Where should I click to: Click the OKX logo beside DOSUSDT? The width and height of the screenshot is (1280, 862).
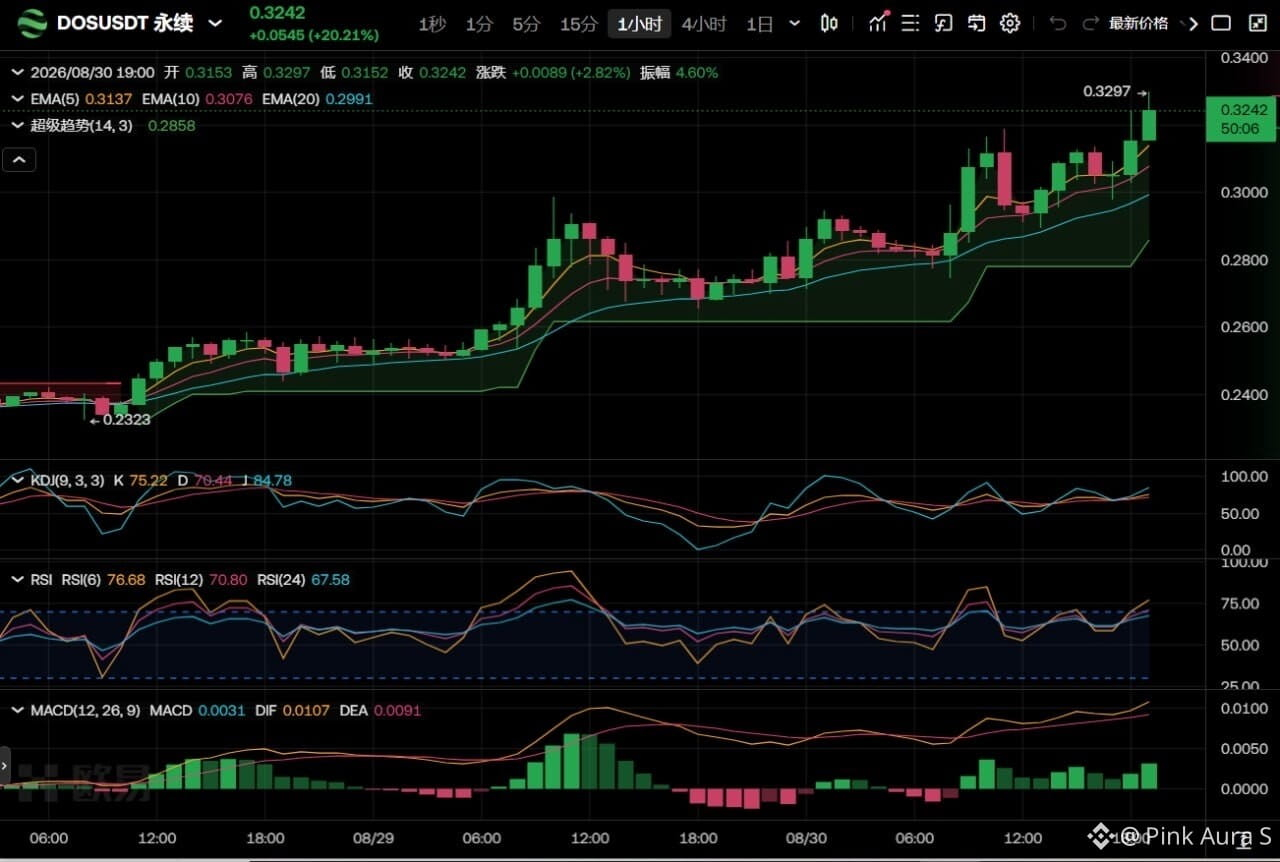(32, 23)
